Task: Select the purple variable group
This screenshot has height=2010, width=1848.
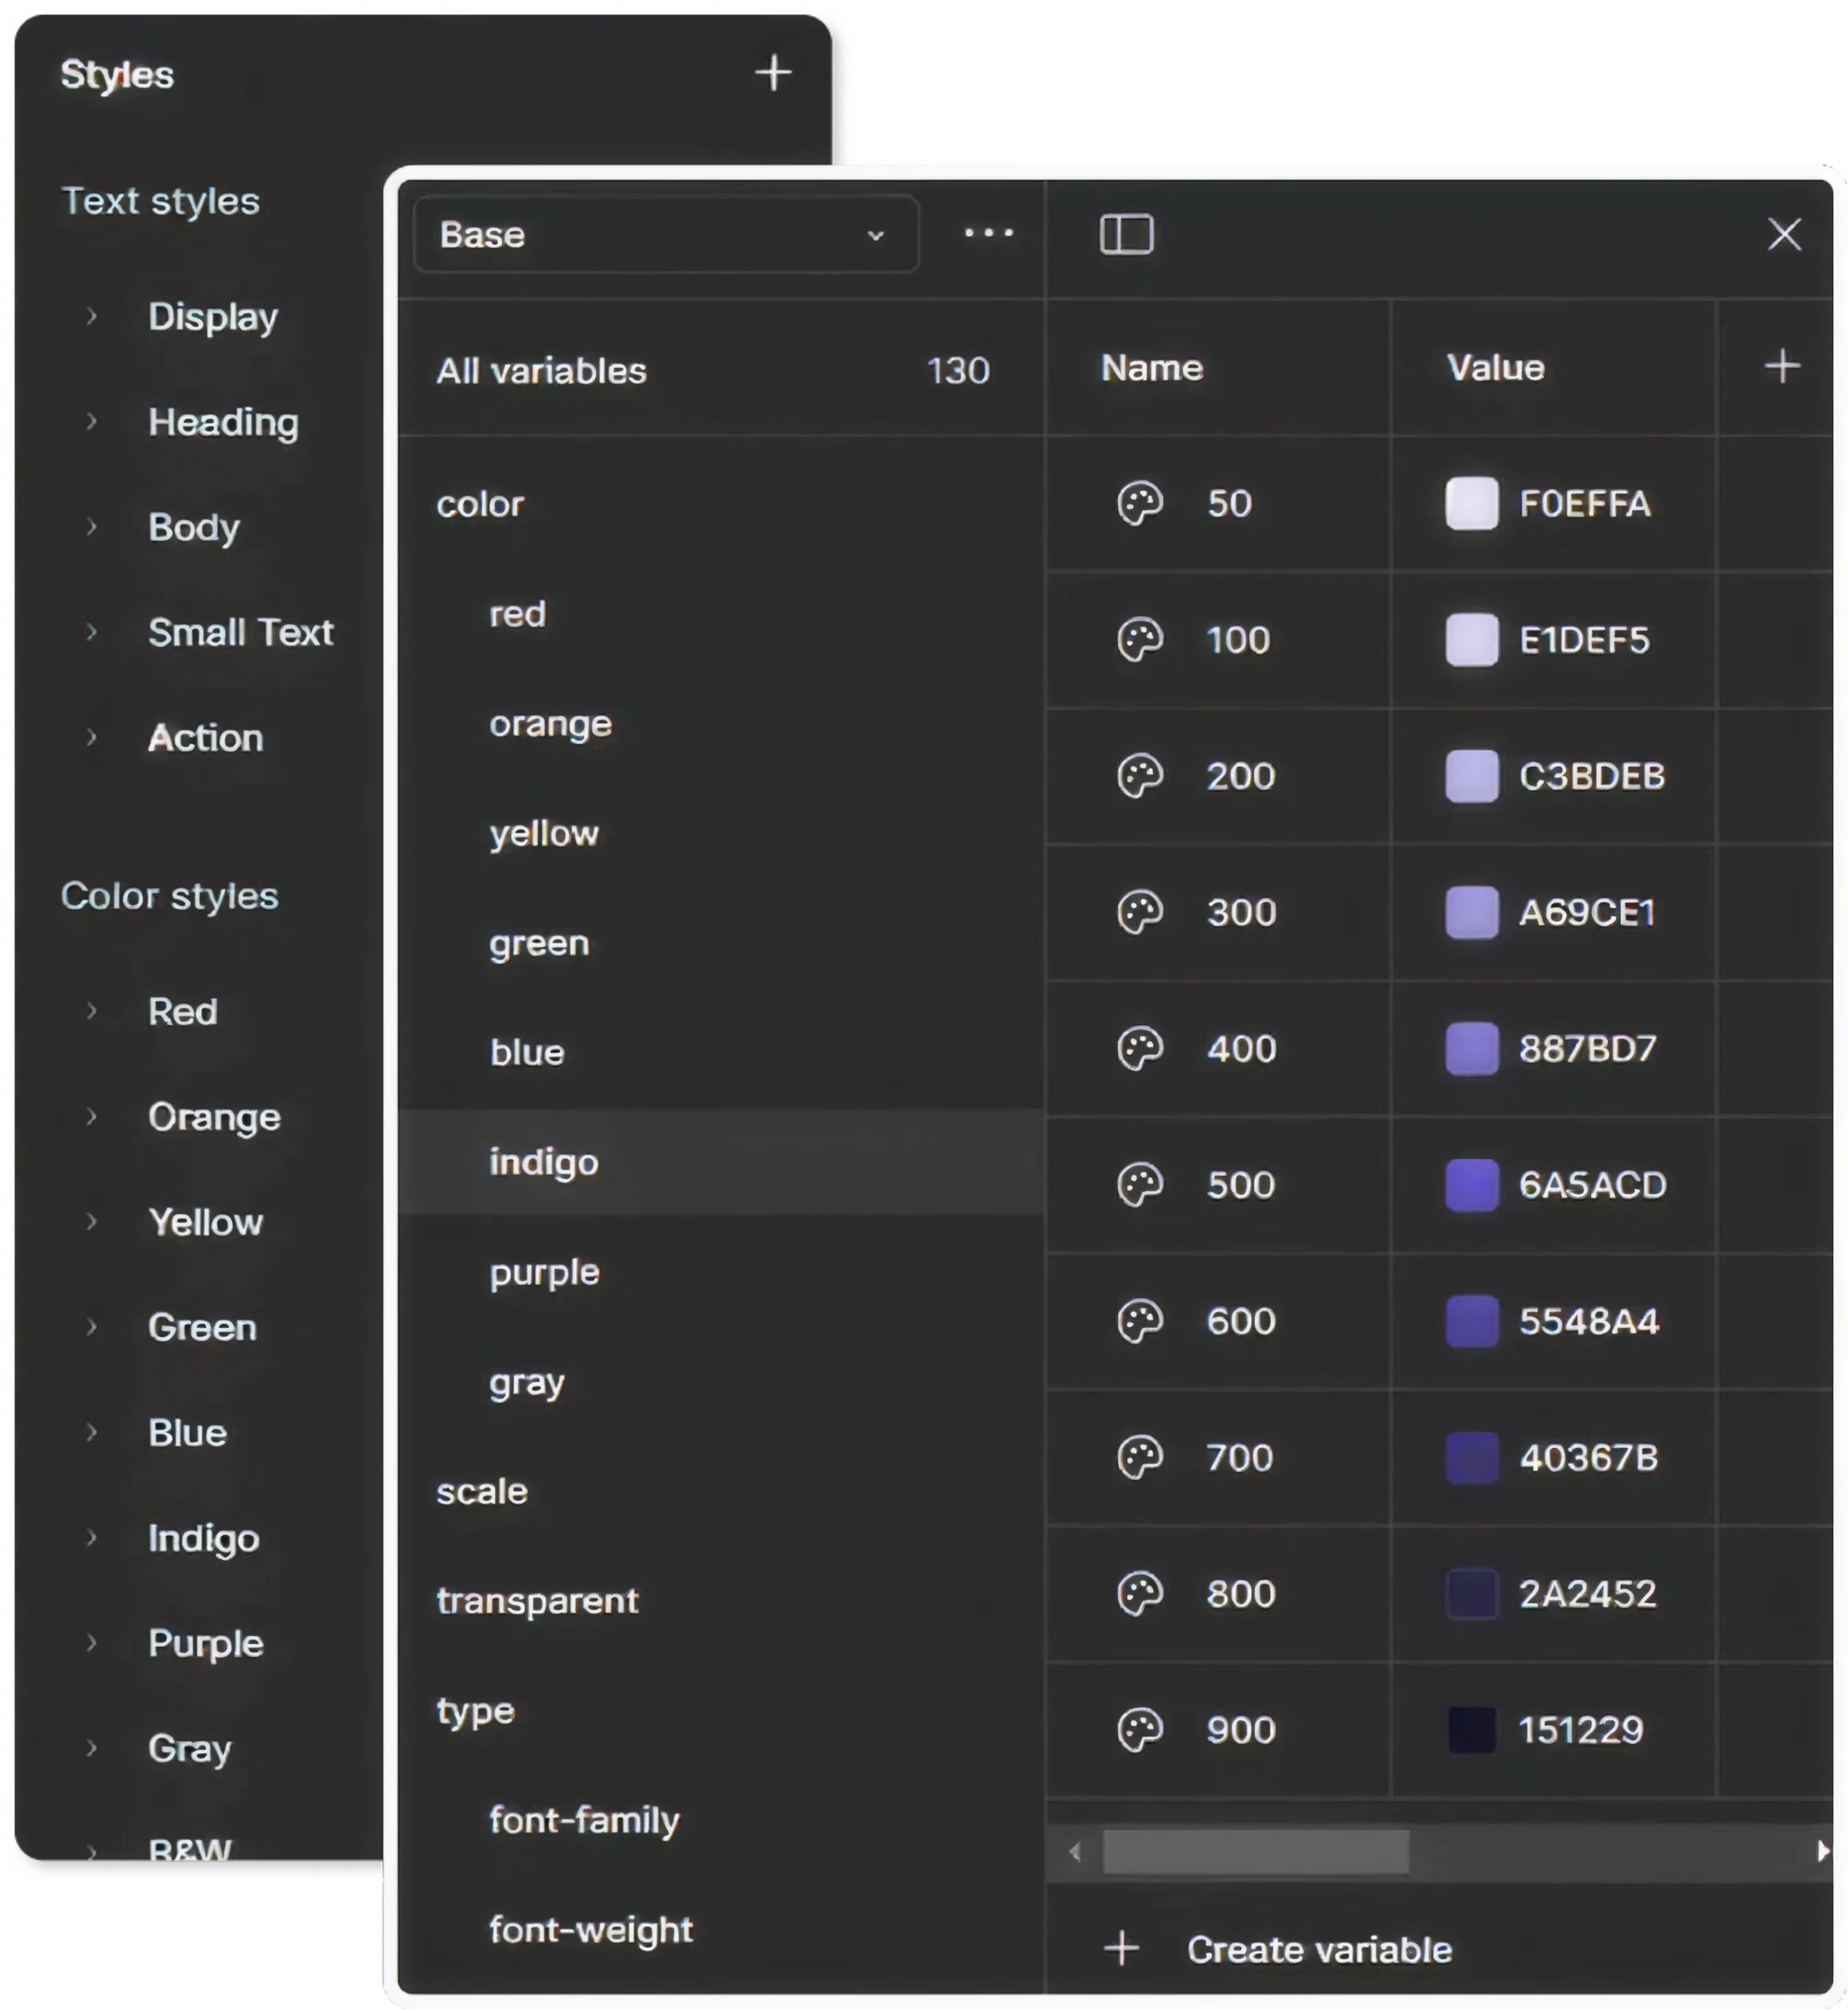Action: click(x=544, y=1272)
